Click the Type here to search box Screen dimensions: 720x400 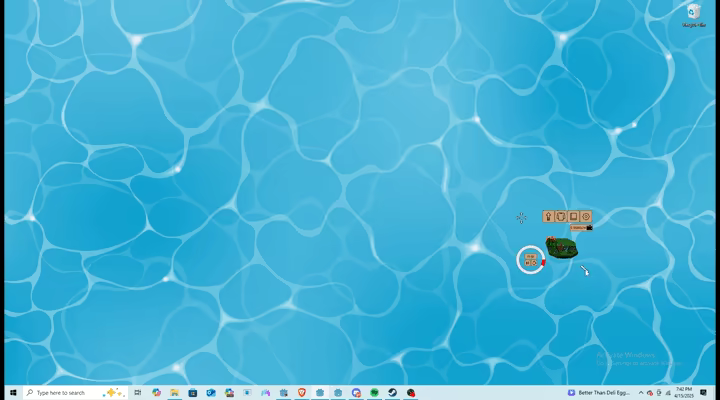[x=75, y=393]
